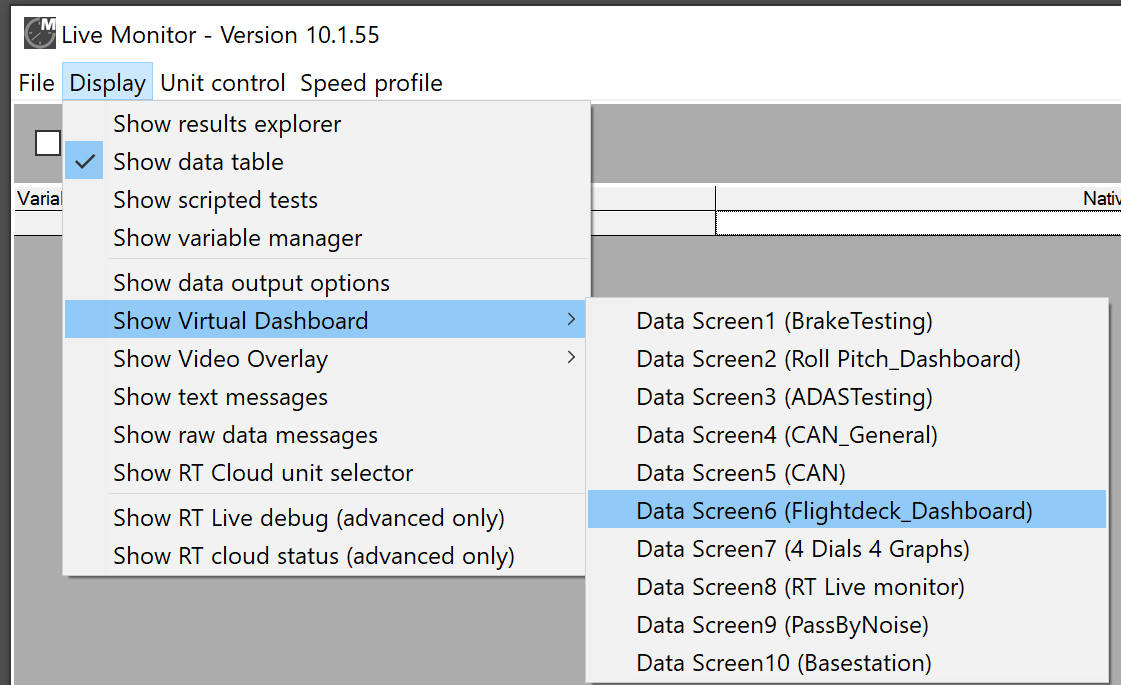Open the Speed profile menu
Screen dimensions: 1121x685
371,83
